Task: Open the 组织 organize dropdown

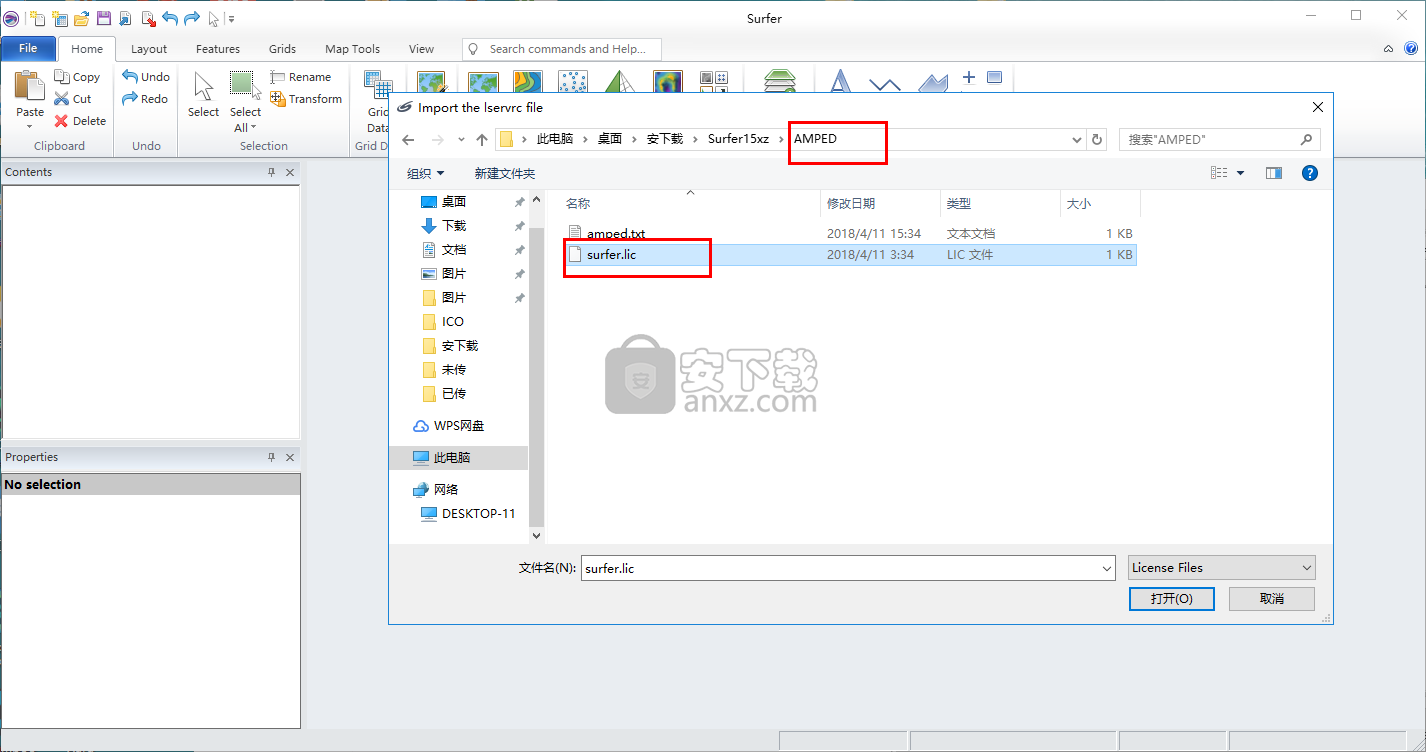Action: coord(426,173)
